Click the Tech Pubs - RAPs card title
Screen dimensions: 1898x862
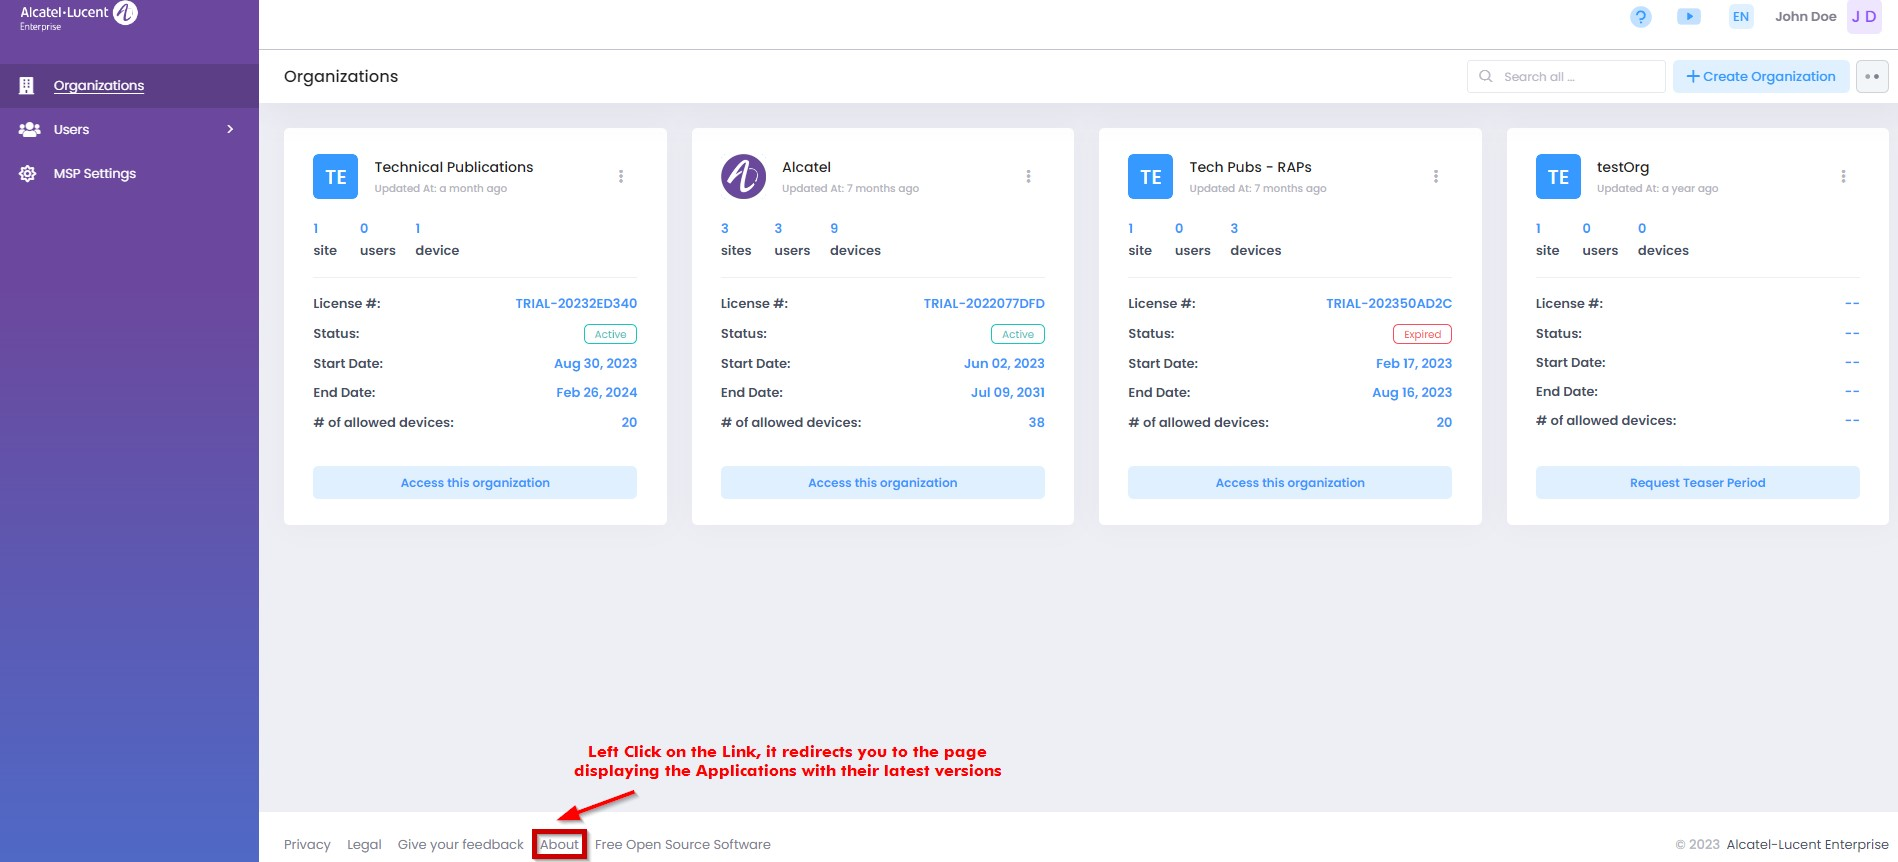pos(1250,167)
